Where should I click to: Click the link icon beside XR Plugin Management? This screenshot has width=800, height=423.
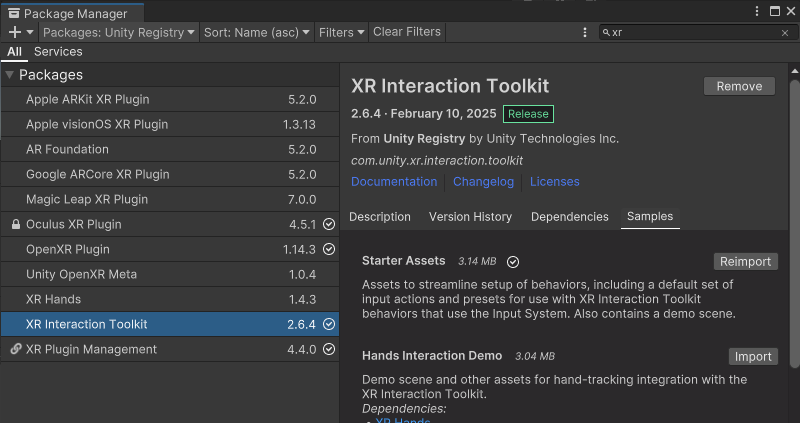point(15,350)
